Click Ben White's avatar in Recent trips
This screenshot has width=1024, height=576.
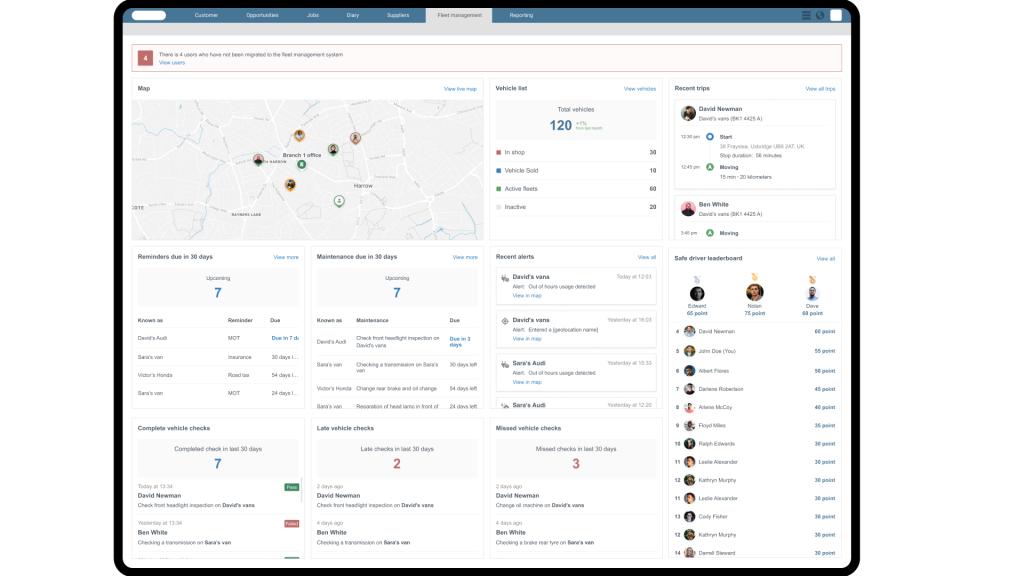pos(687,208)
